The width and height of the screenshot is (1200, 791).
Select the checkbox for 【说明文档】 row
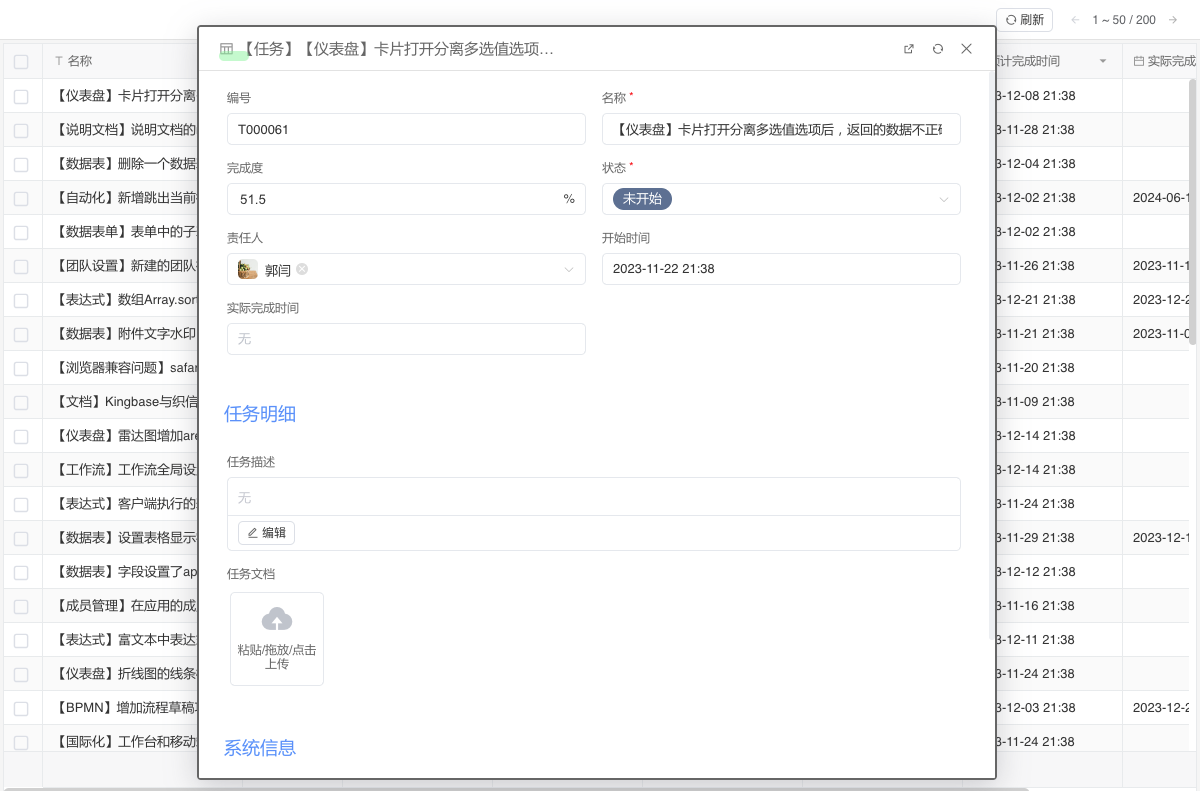pyautogui.click(x=21, y=129)
